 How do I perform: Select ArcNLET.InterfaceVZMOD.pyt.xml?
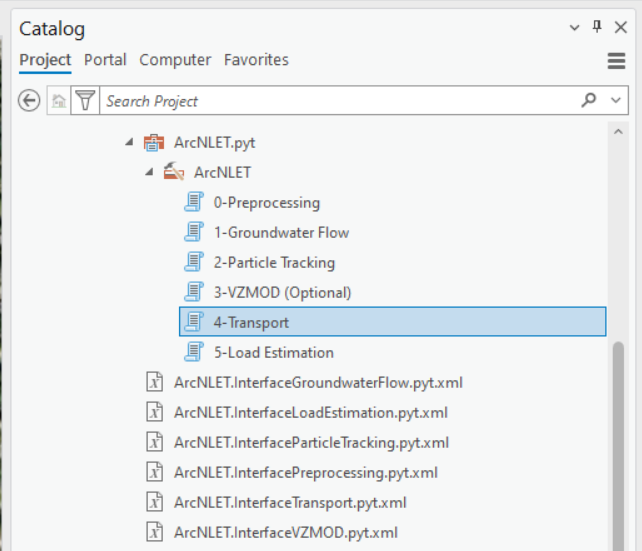pyautogui.click(x=285, y=533)
